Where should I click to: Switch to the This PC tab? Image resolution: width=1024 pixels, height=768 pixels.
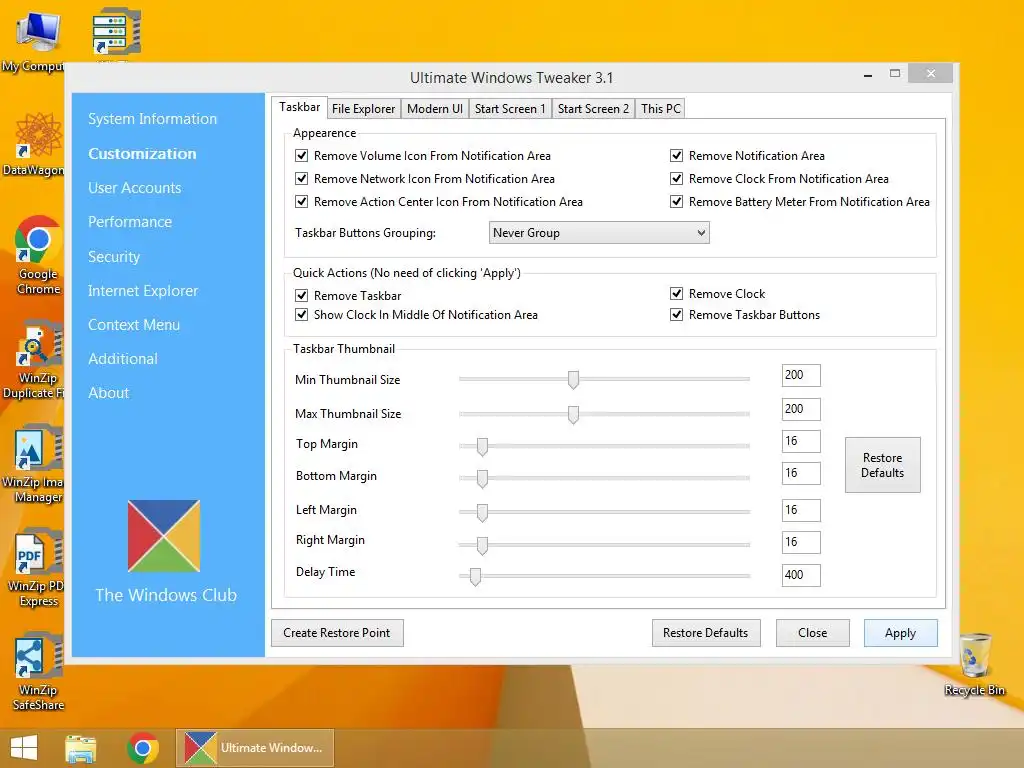660,108
